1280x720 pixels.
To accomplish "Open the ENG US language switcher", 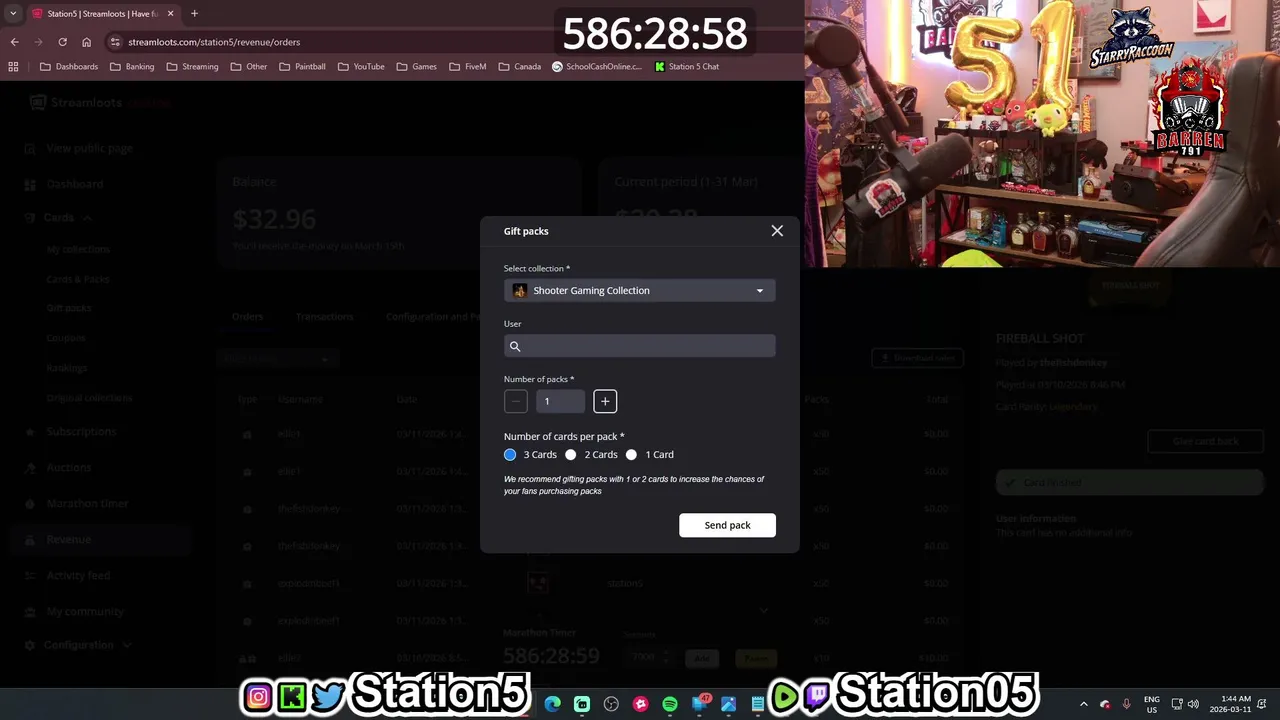I will (x=1152, y=704).
